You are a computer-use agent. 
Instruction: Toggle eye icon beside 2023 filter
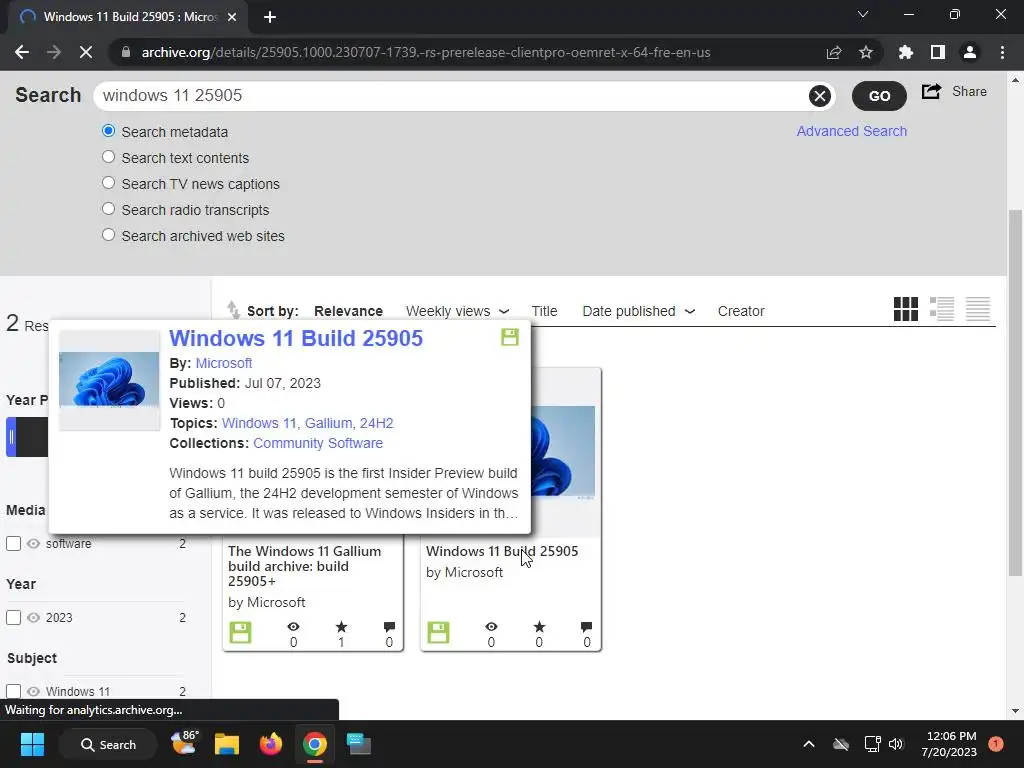[x=33, y=617]
